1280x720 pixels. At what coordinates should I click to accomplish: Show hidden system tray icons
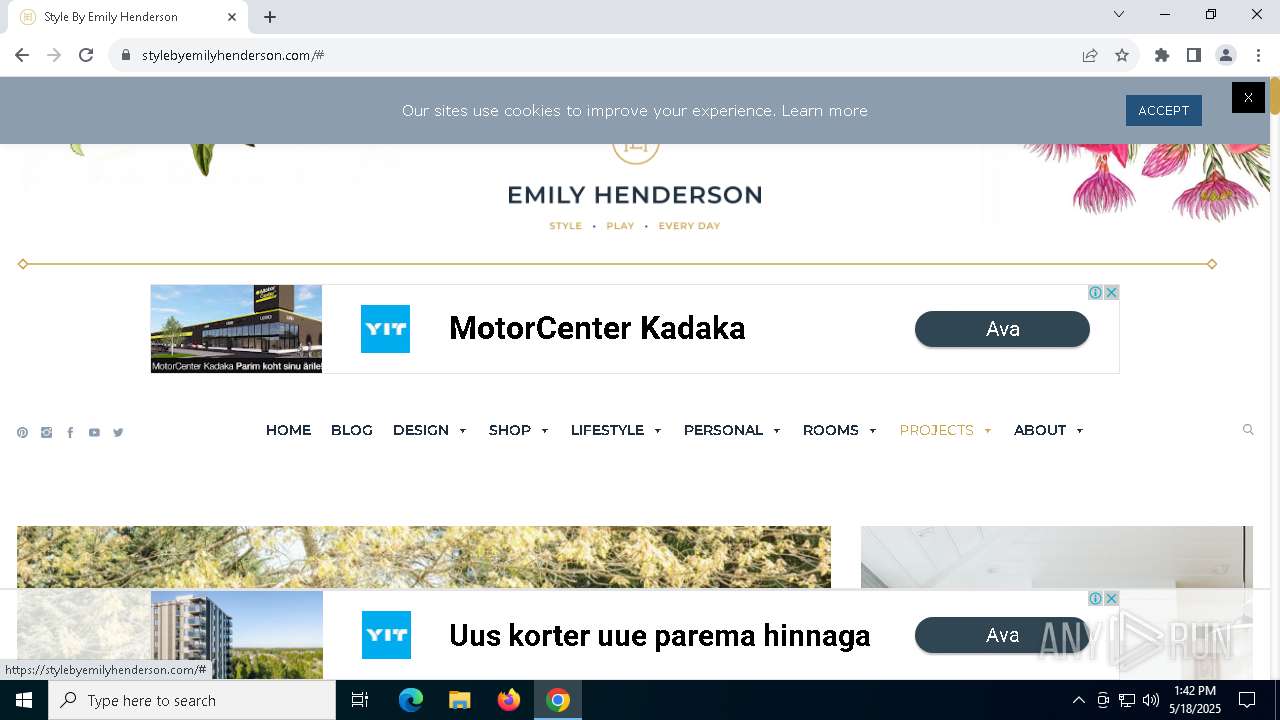pyautogui.click(x=1078, y=700)
